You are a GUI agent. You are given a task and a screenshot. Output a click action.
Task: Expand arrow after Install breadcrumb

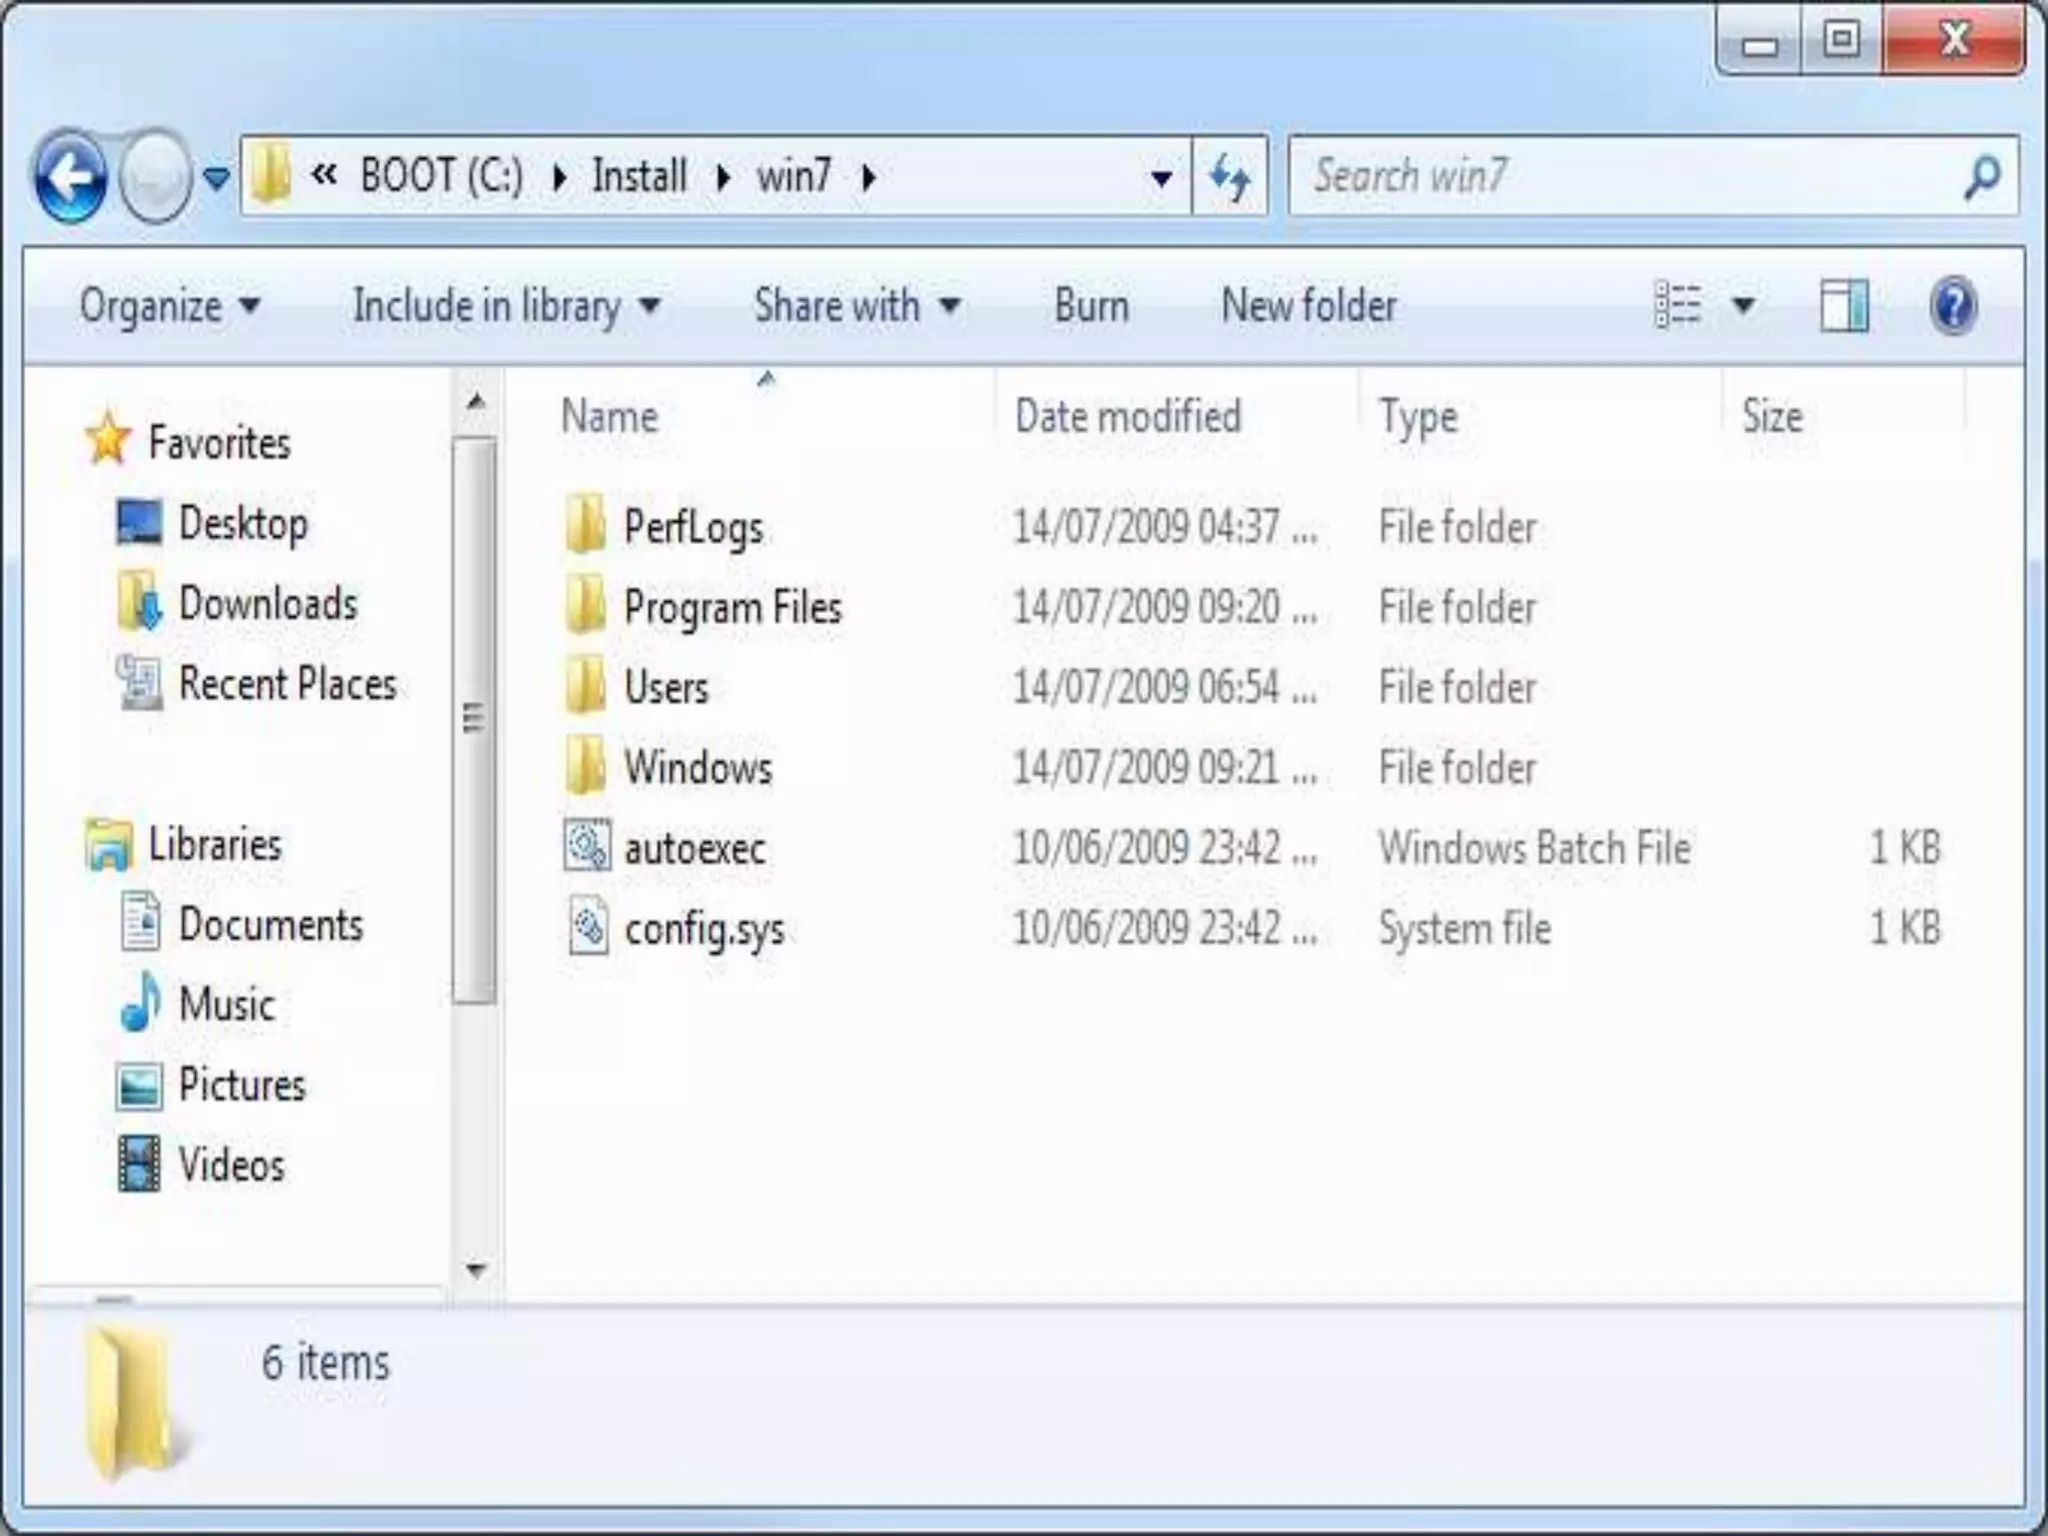coord(722,178)
